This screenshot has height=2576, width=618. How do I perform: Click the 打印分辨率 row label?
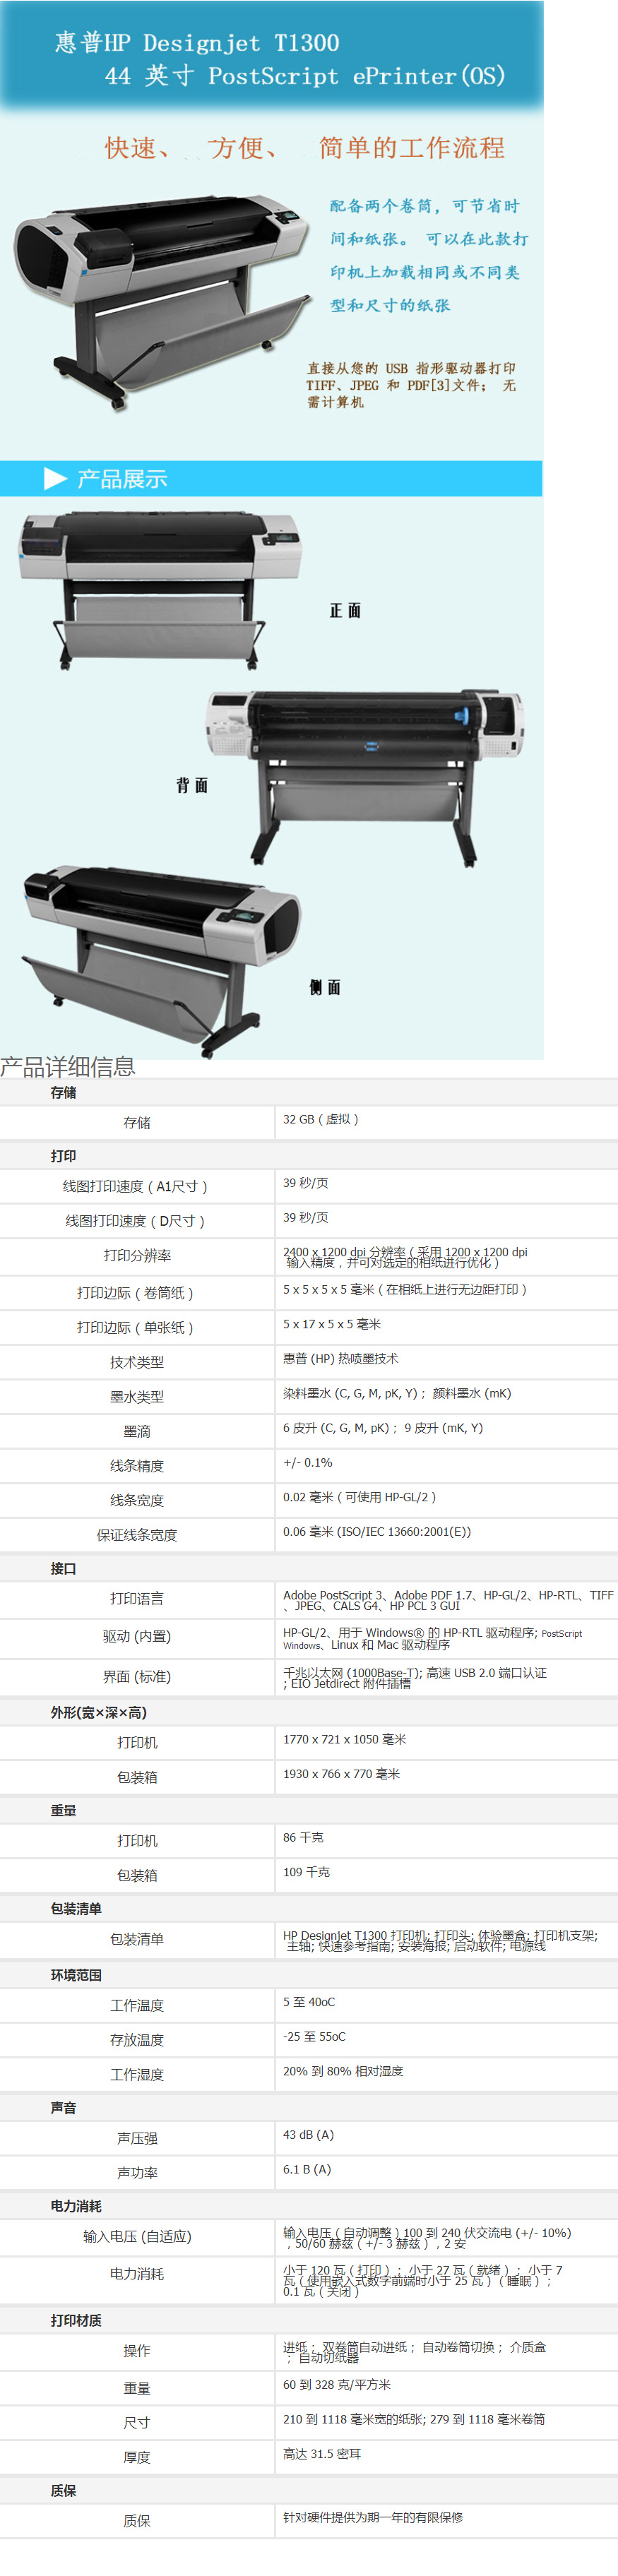[x=137, y=1255]
